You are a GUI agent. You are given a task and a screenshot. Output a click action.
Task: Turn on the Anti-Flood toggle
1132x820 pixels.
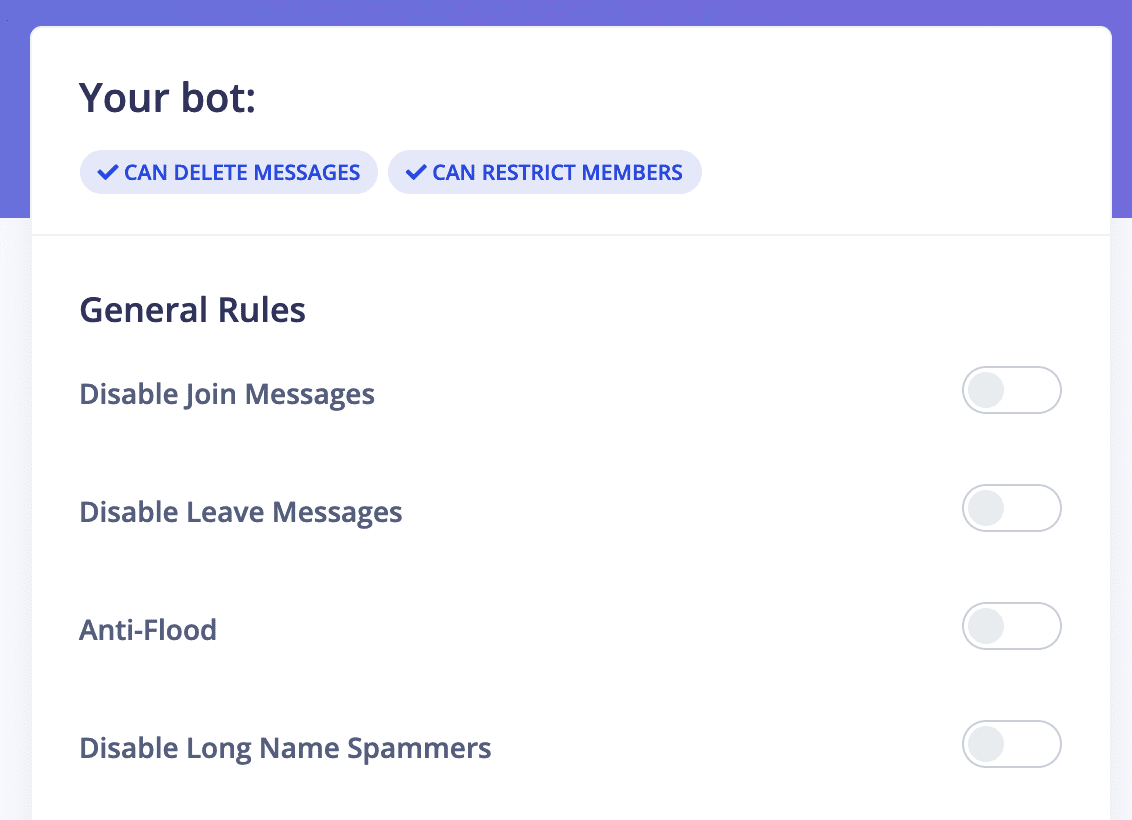1011,626
